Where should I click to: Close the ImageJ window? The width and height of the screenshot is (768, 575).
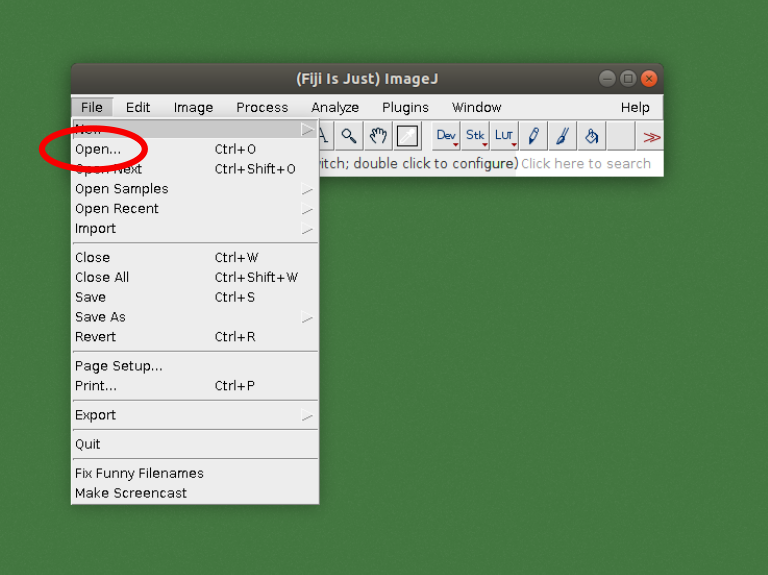point(649,78)
